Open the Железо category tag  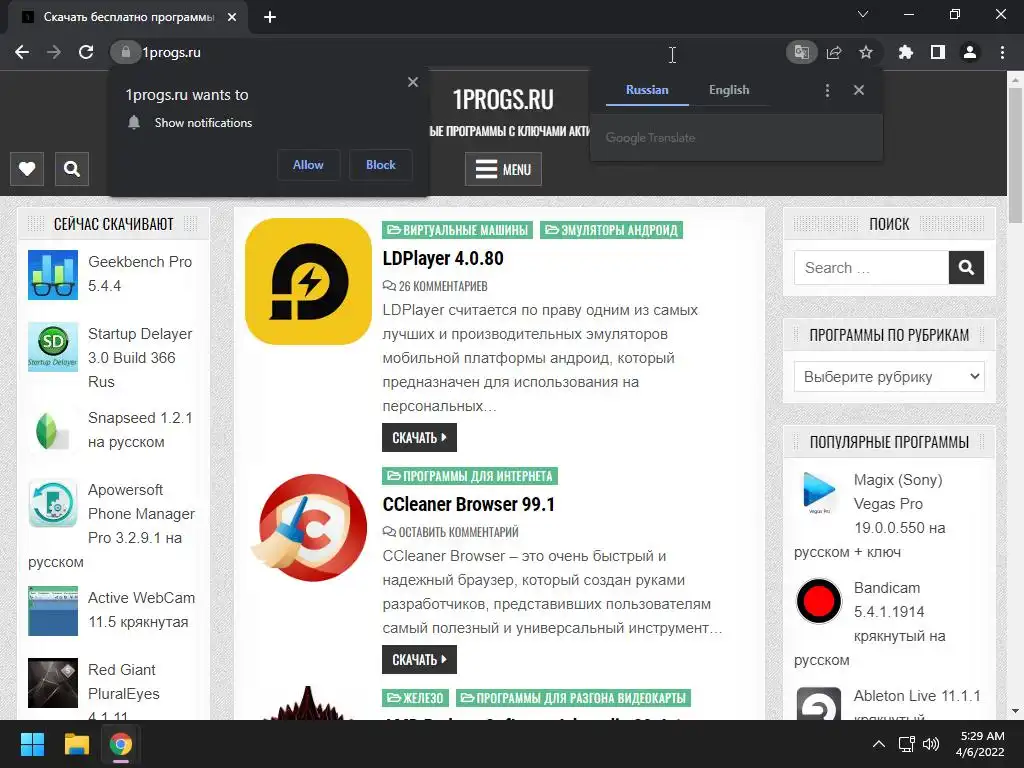tap(415, 698)
